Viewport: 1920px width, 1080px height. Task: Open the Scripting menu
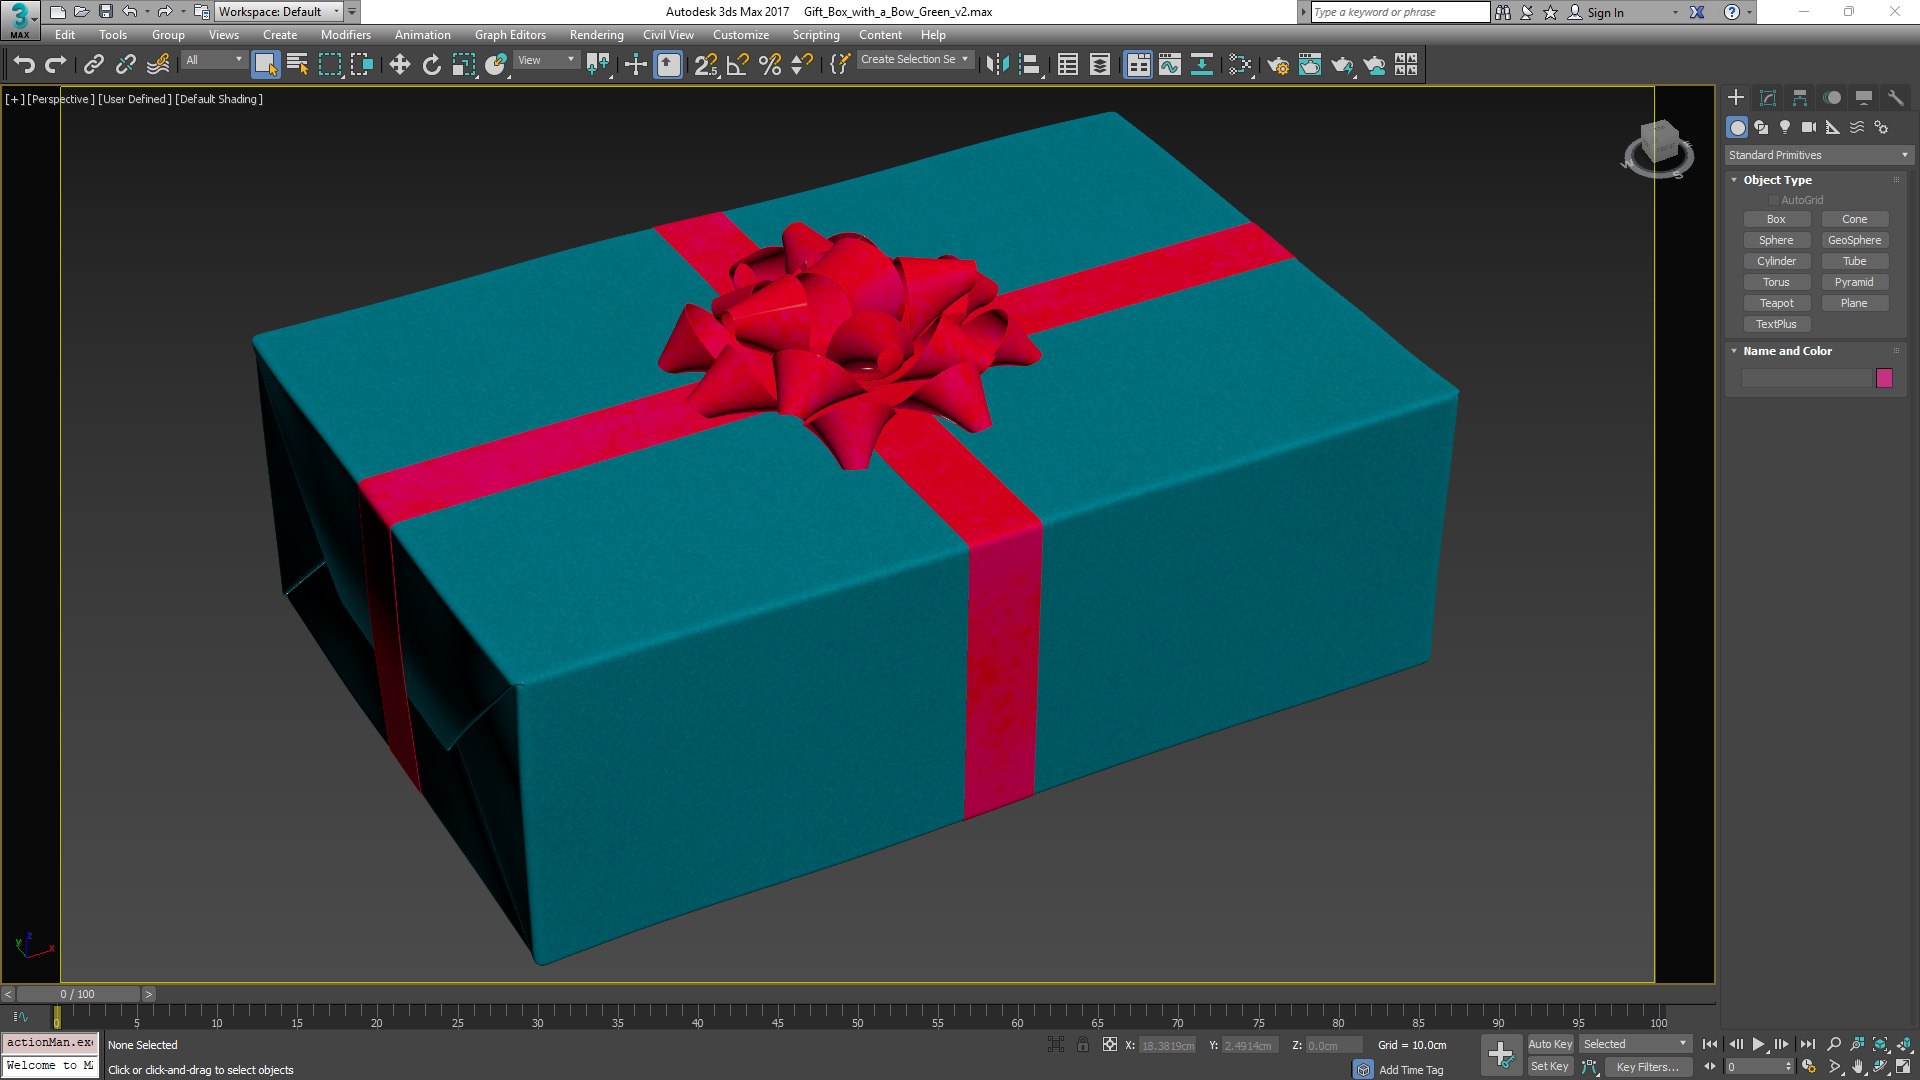(816, 35)
